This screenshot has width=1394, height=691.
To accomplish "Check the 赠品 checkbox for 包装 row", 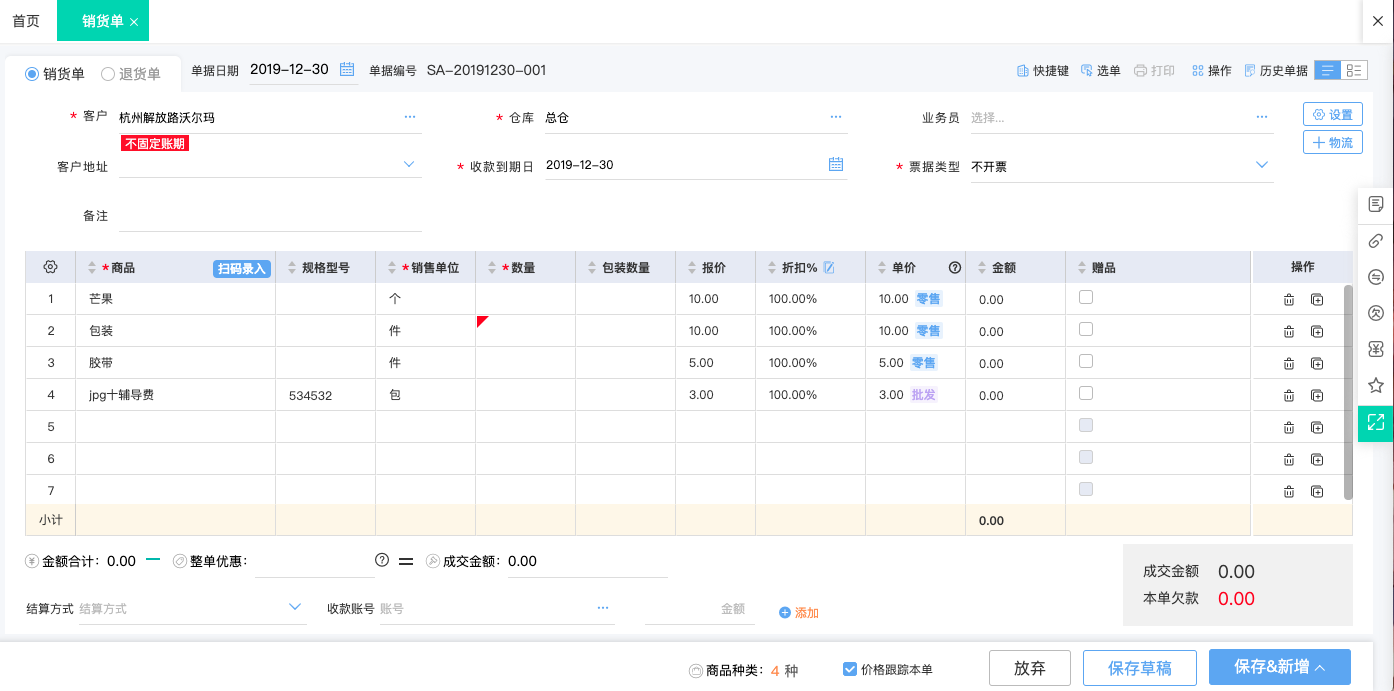I will (x=1085, y=330).
